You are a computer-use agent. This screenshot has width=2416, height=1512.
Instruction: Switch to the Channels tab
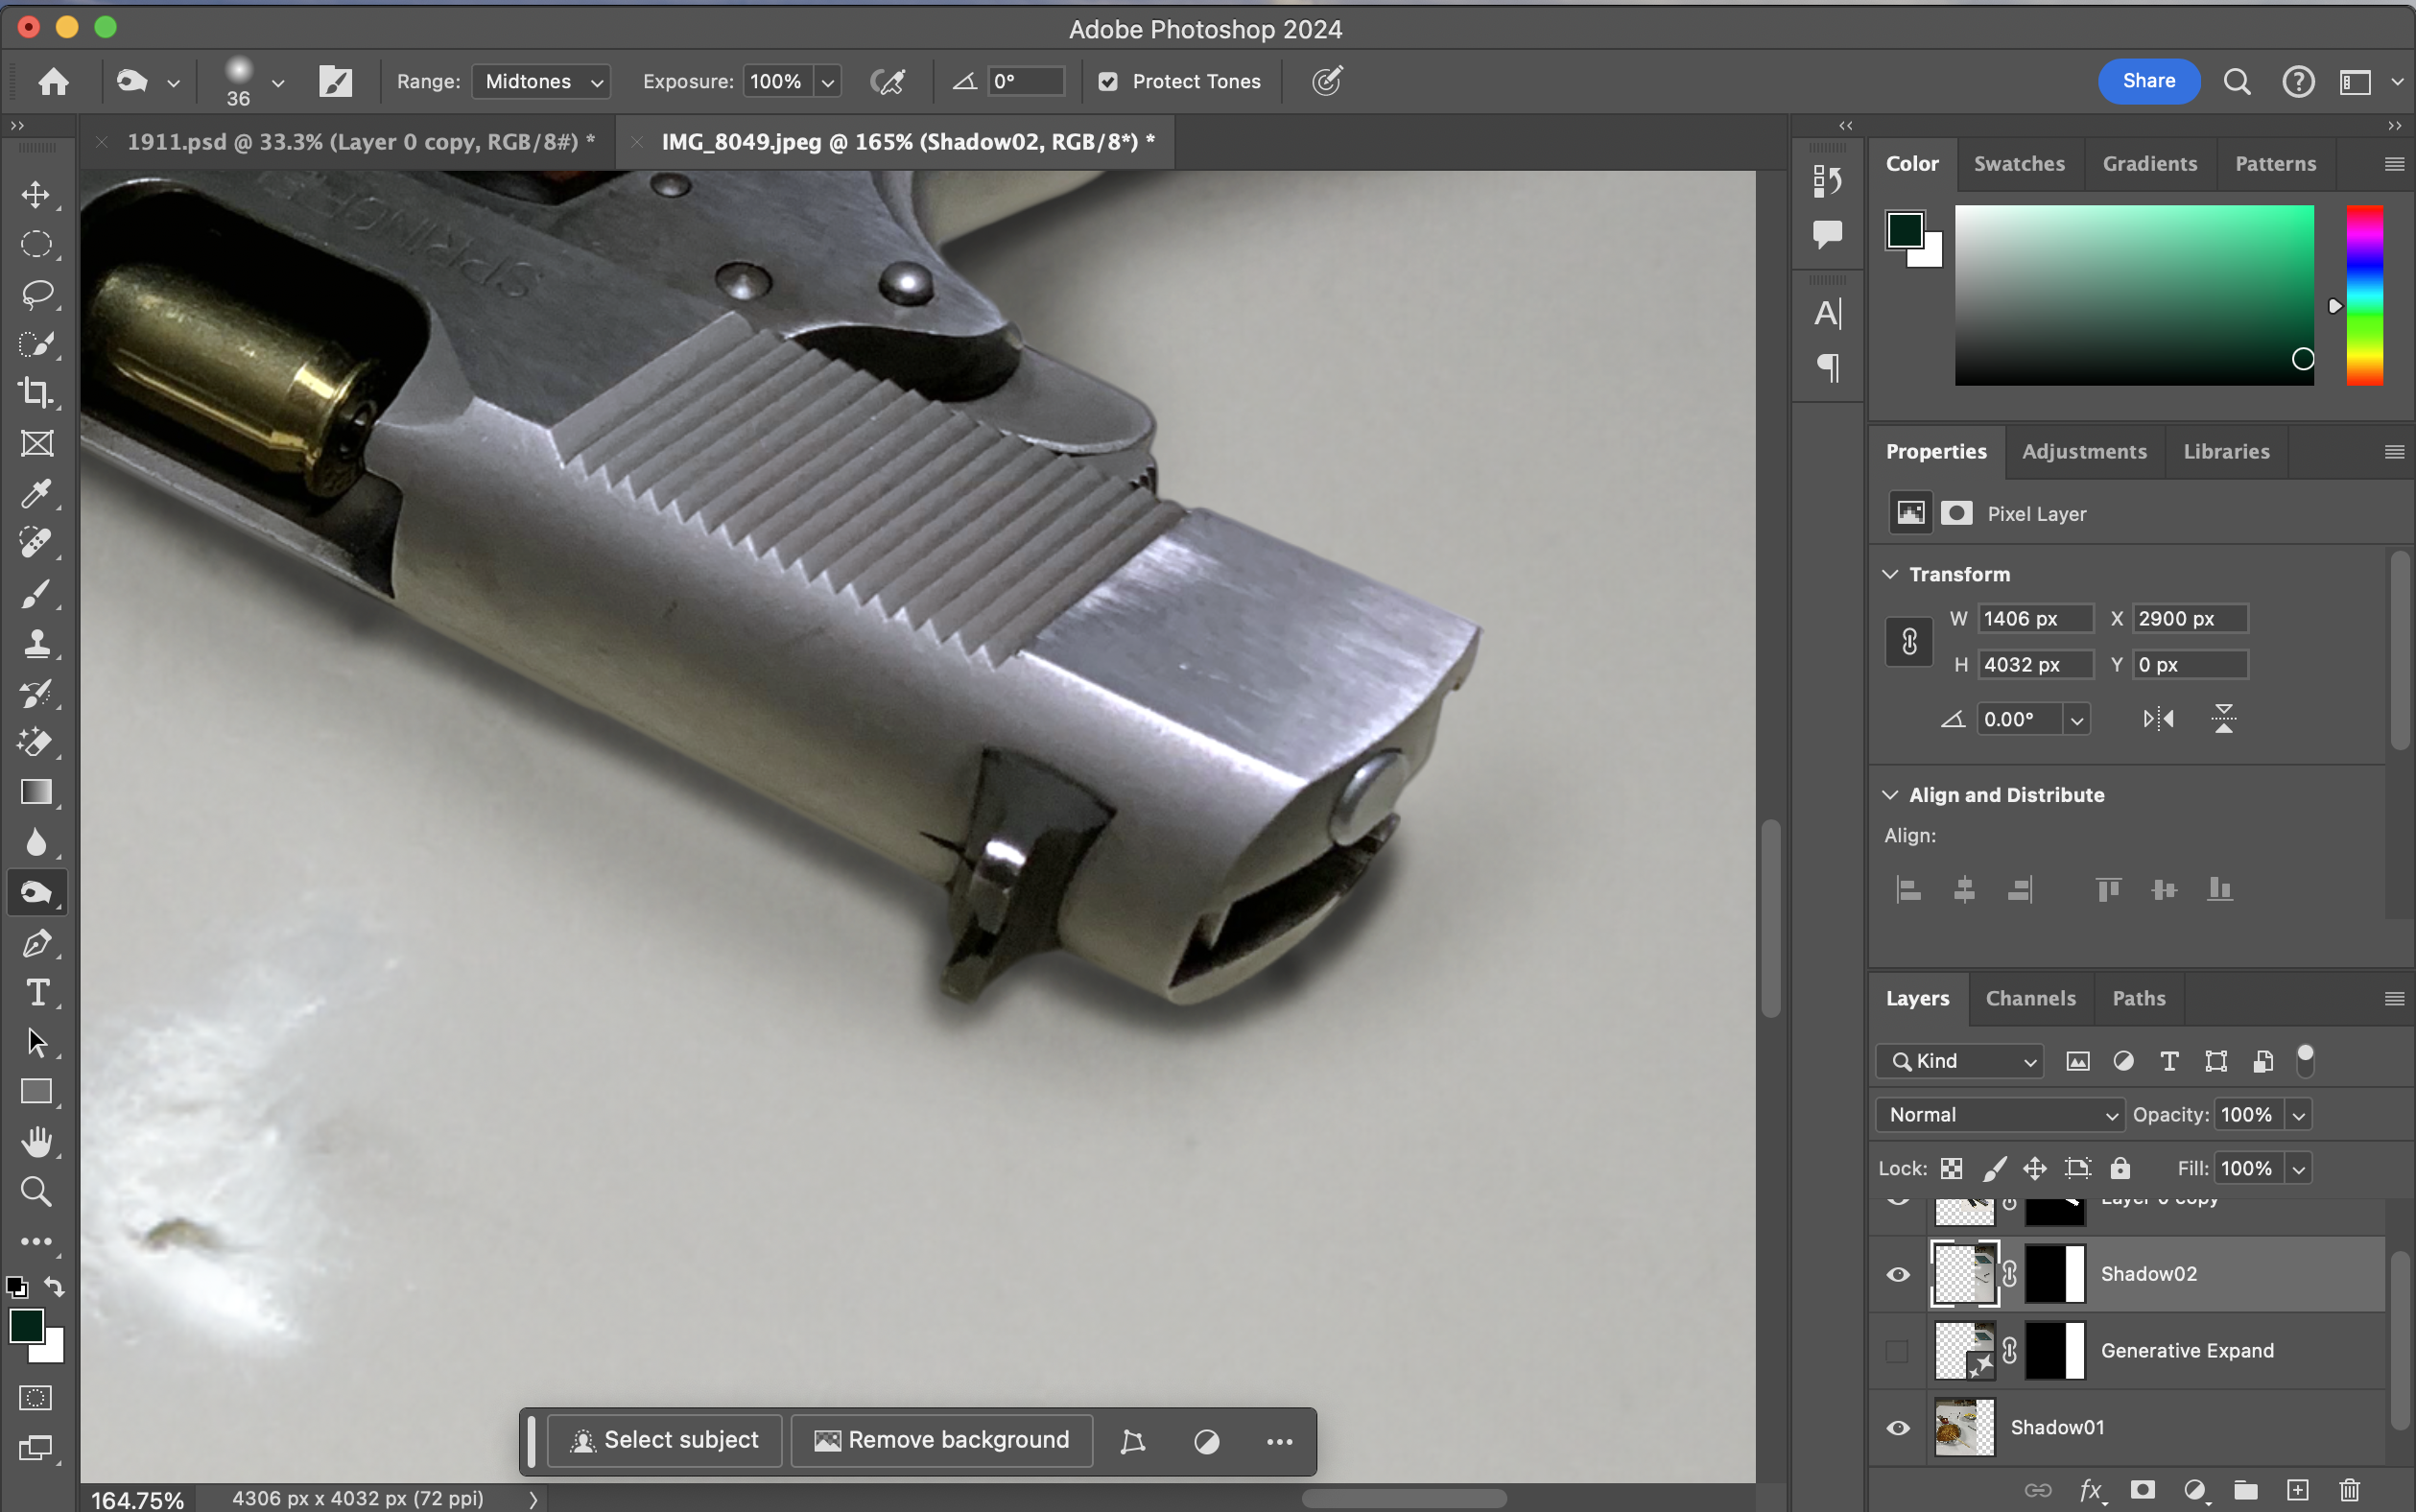pyautogui.click(x=2030, y=998)
